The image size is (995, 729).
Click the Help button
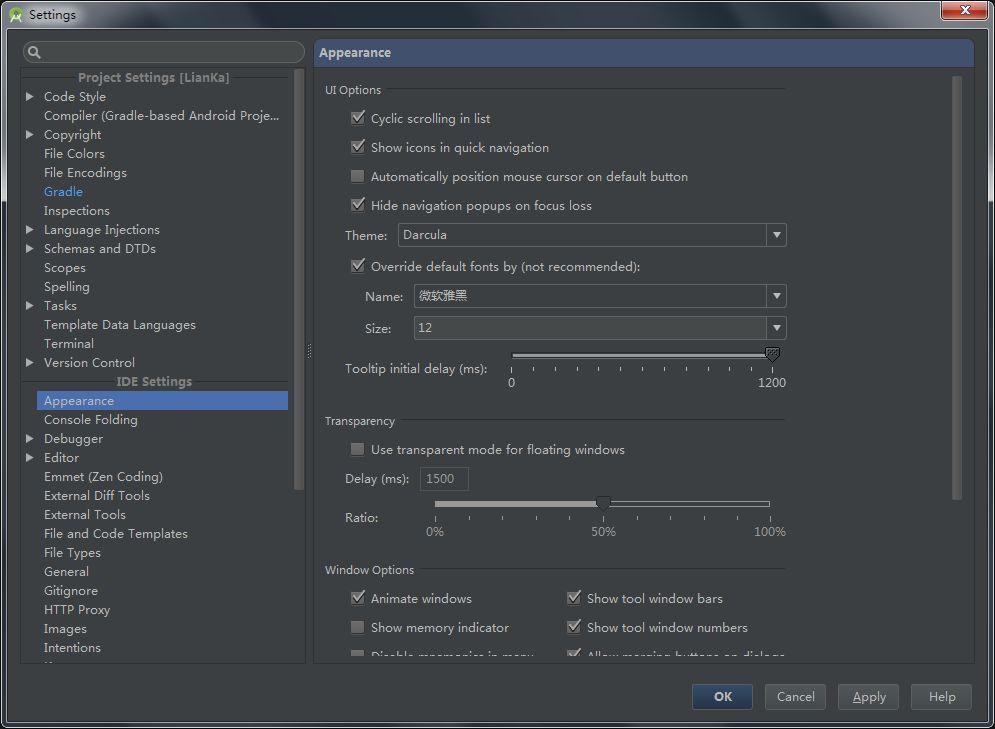pyautogui.click(x=941, y=697)
